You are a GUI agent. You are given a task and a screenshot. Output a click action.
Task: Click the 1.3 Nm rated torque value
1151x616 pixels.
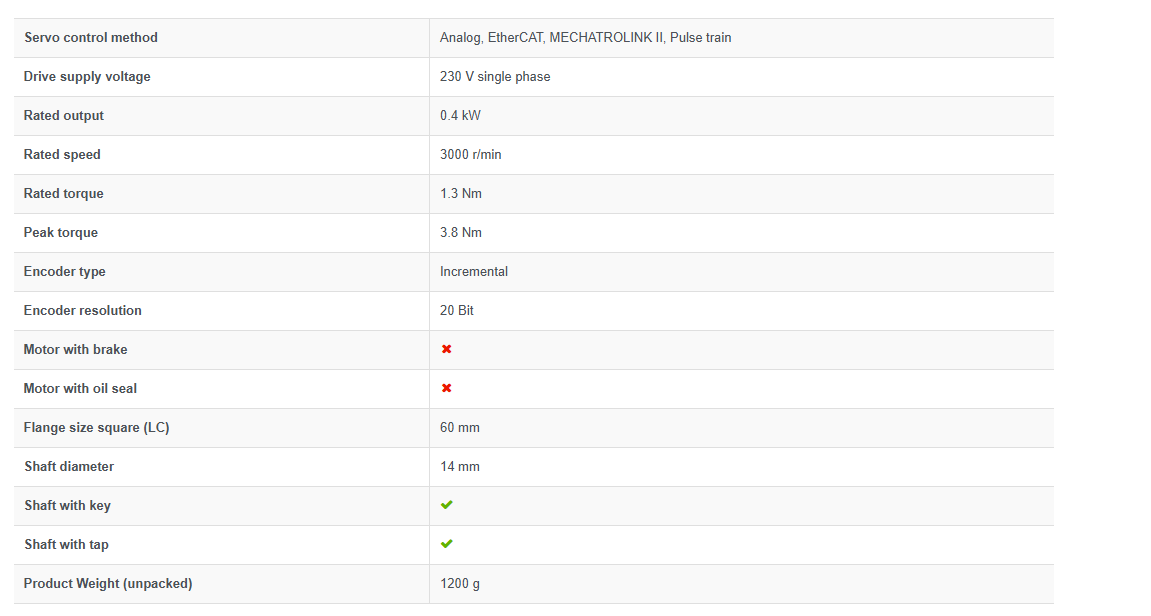(461, 194)
